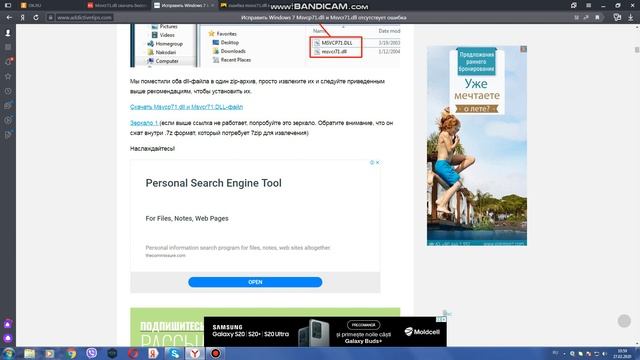Reload the page with the refresh icon
Image resolution: width=640 pixels, height=360 pixels.
pyautogui.click(x=36, y=18)
